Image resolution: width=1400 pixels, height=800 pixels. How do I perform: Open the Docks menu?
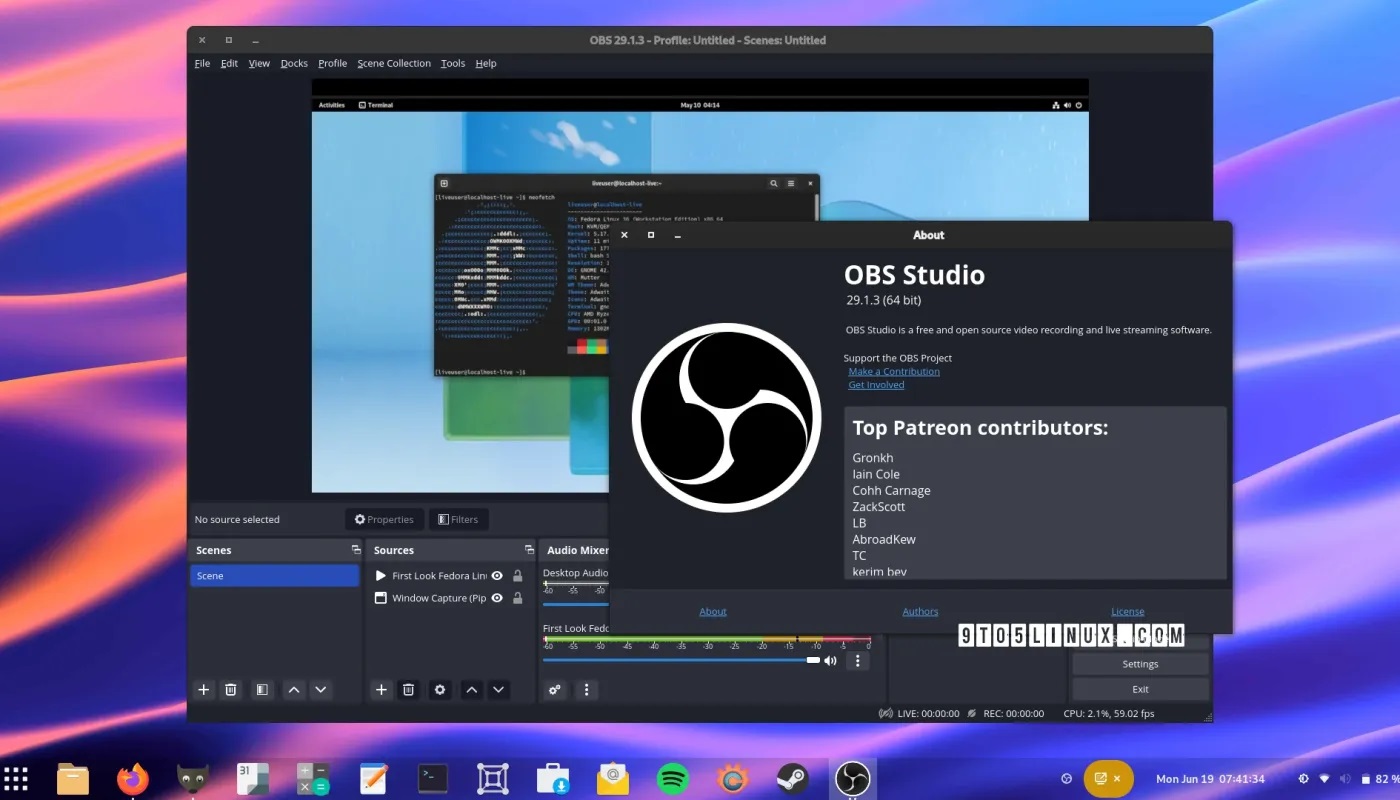tap(294, 63)
